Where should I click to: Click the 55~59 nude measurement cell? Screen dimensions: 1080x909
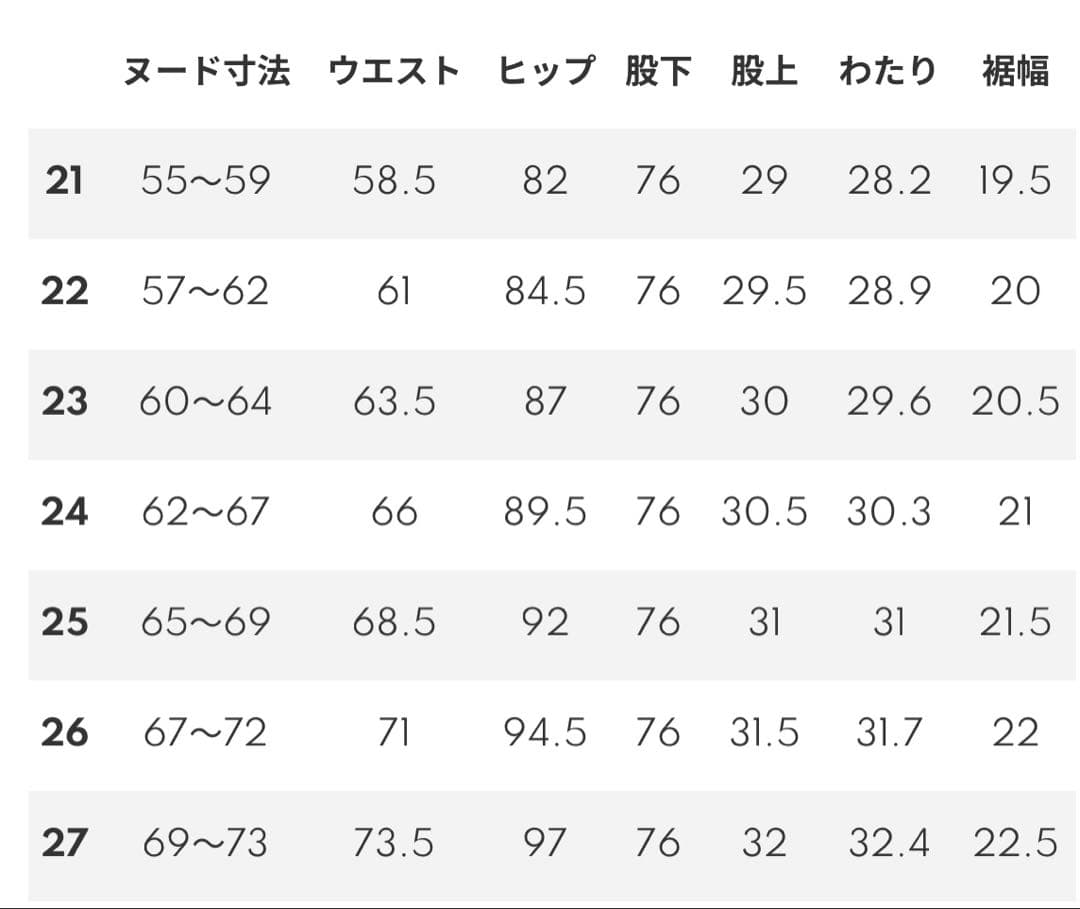(205, 181)
